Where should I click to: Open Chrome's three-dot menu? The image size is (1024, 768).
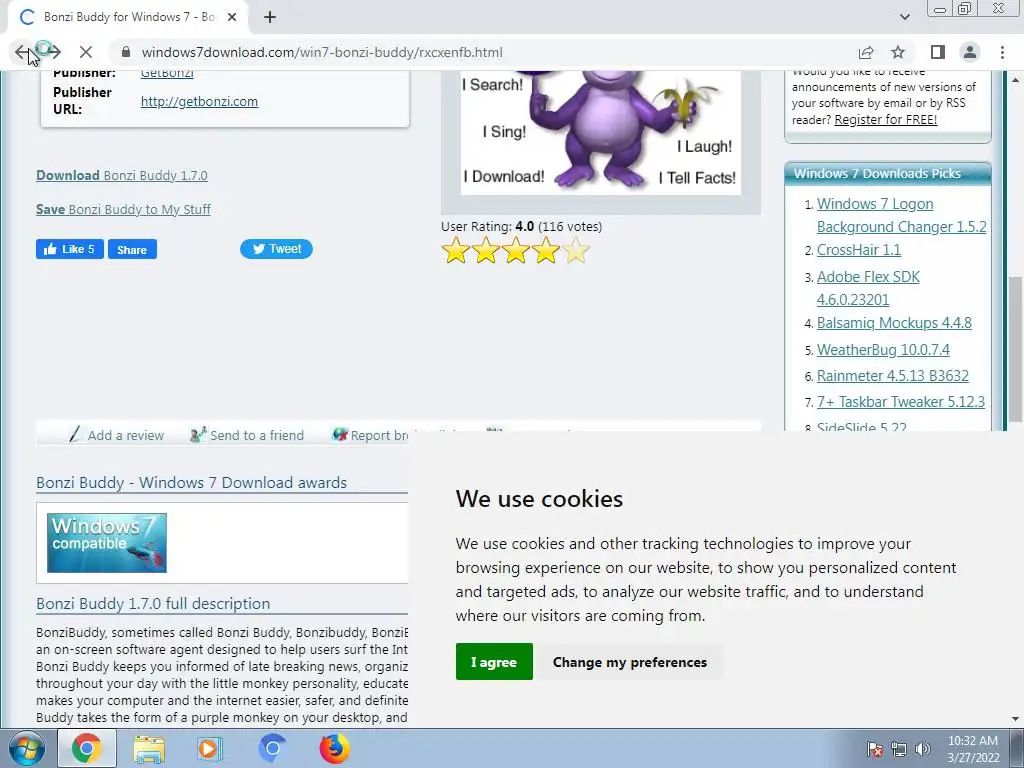[1002, 52]
